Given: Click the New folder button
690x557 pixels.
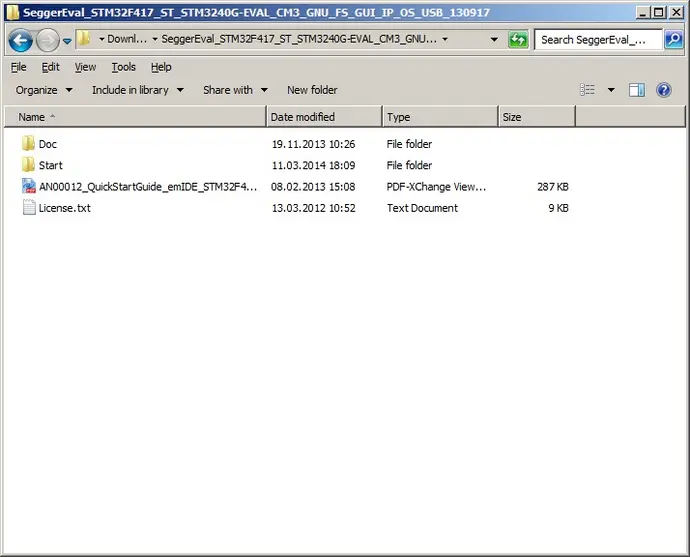Looking at the screenshot, I should point(312,90).
